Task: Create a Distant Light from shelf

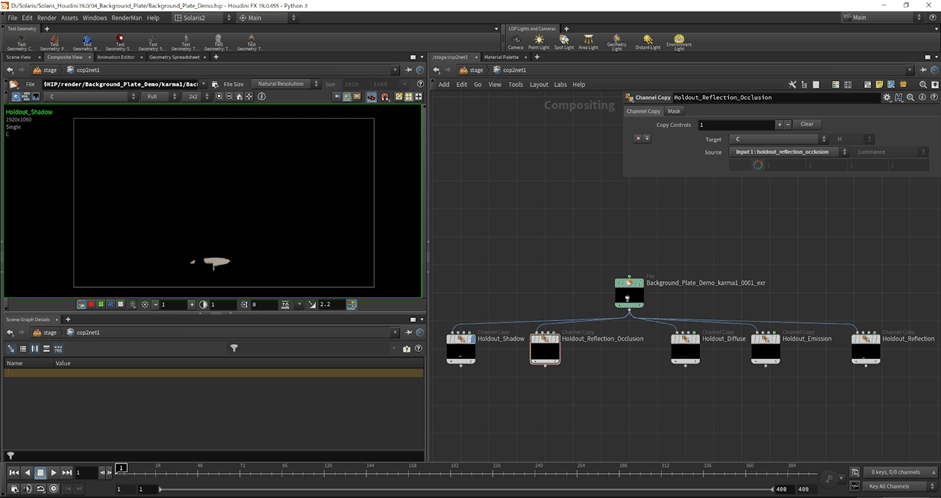Action: point(648,42)
